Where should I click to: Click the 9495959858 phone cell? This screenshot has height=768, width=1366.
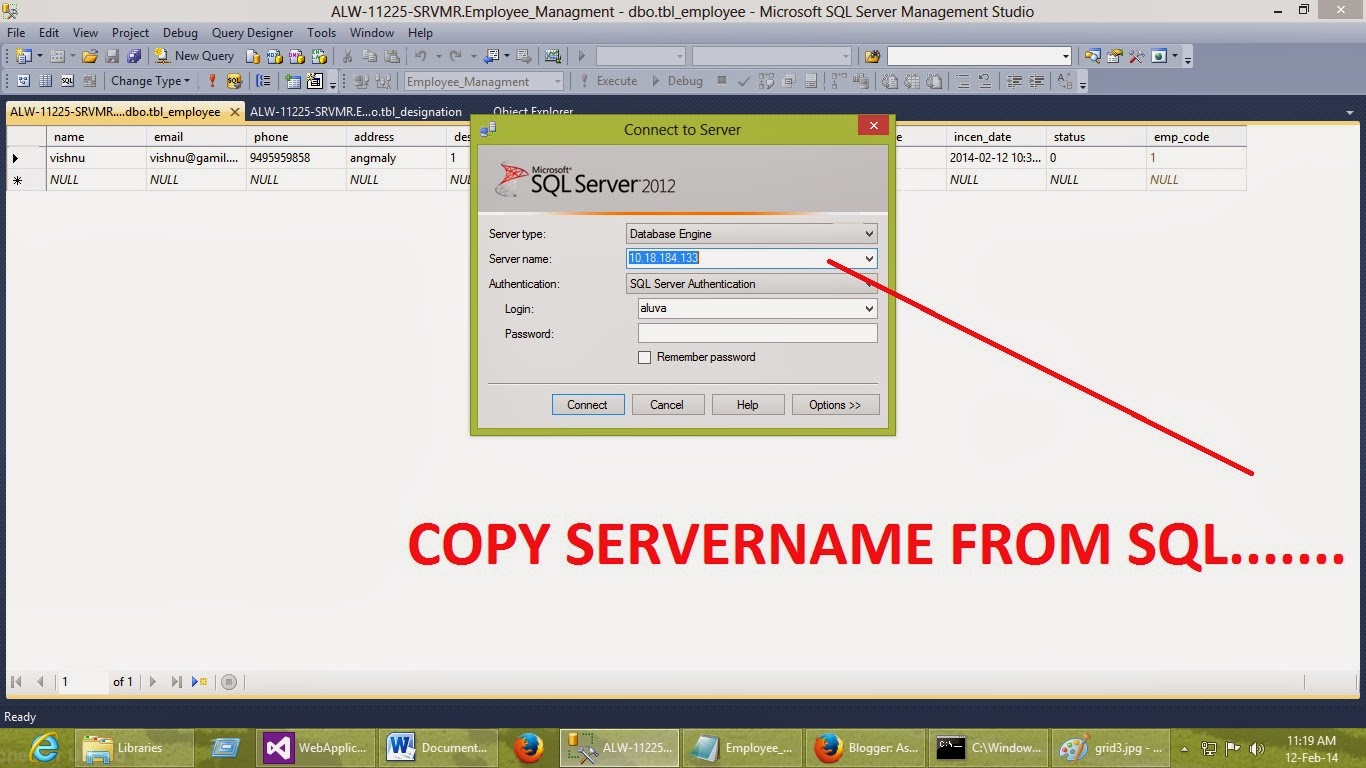click(x=296, y=158)
